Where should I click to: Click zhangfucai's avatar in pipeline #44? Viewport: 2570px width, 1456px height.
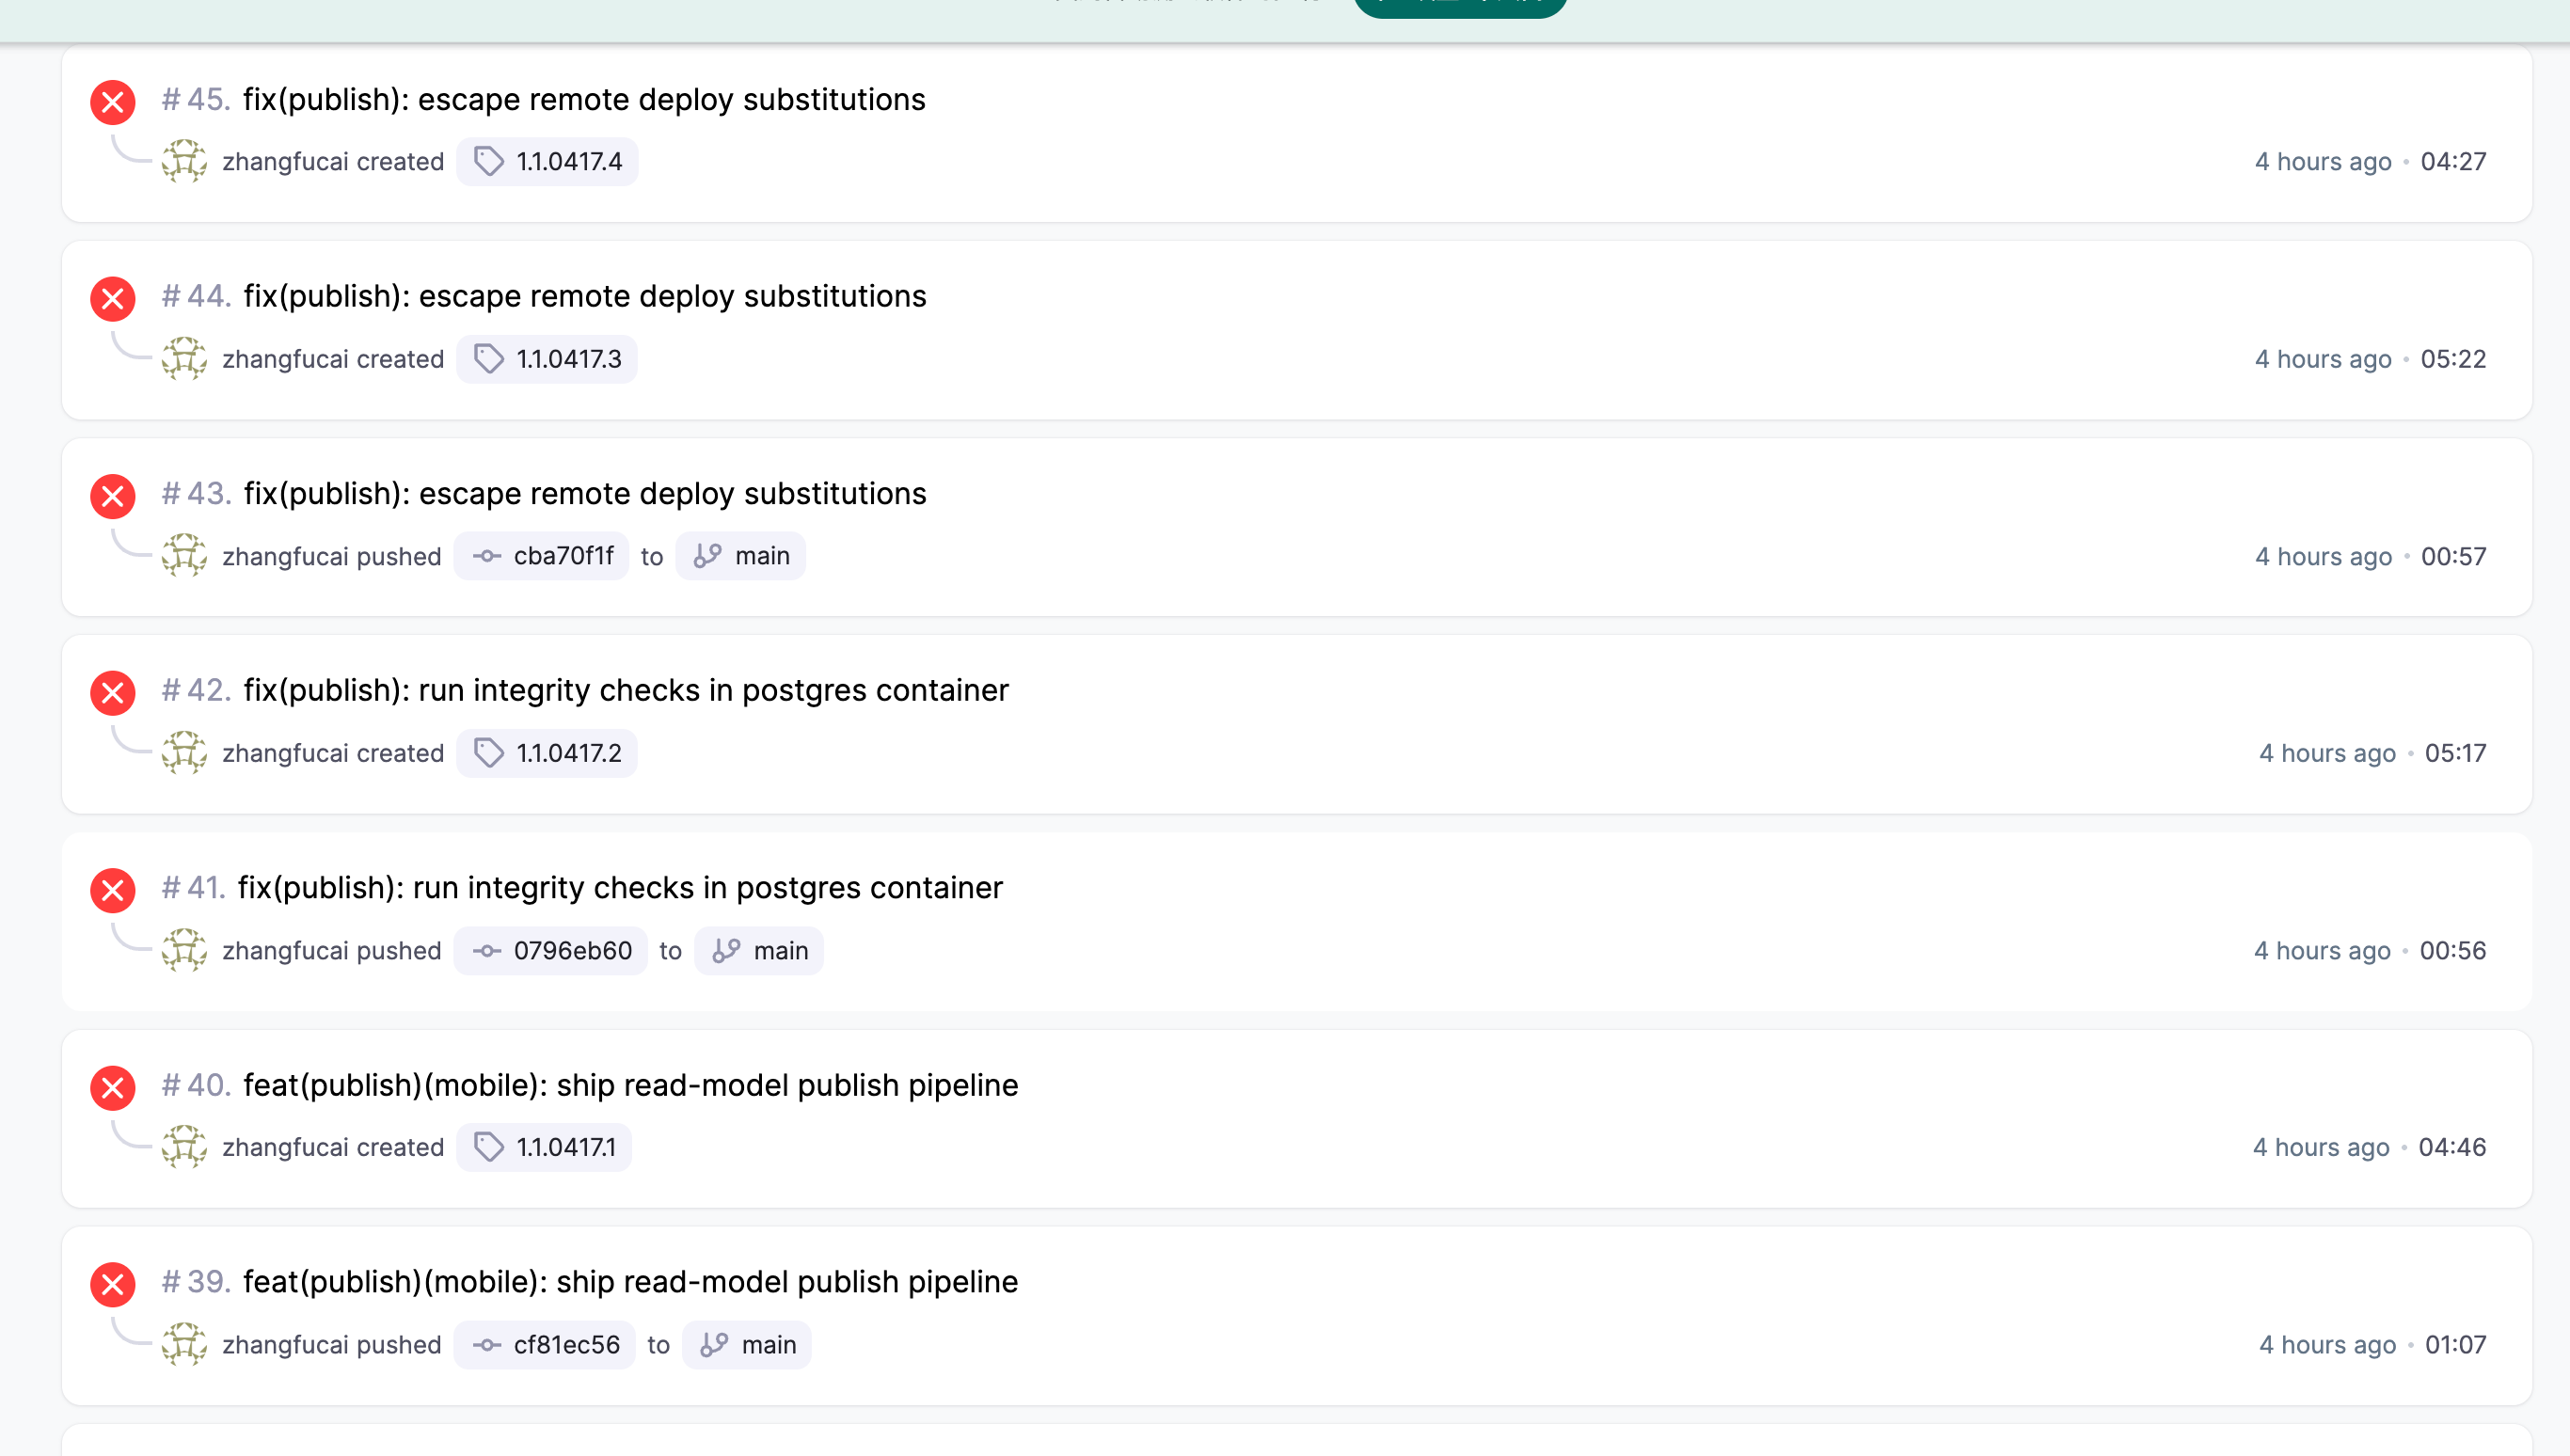tap(184, 359)
